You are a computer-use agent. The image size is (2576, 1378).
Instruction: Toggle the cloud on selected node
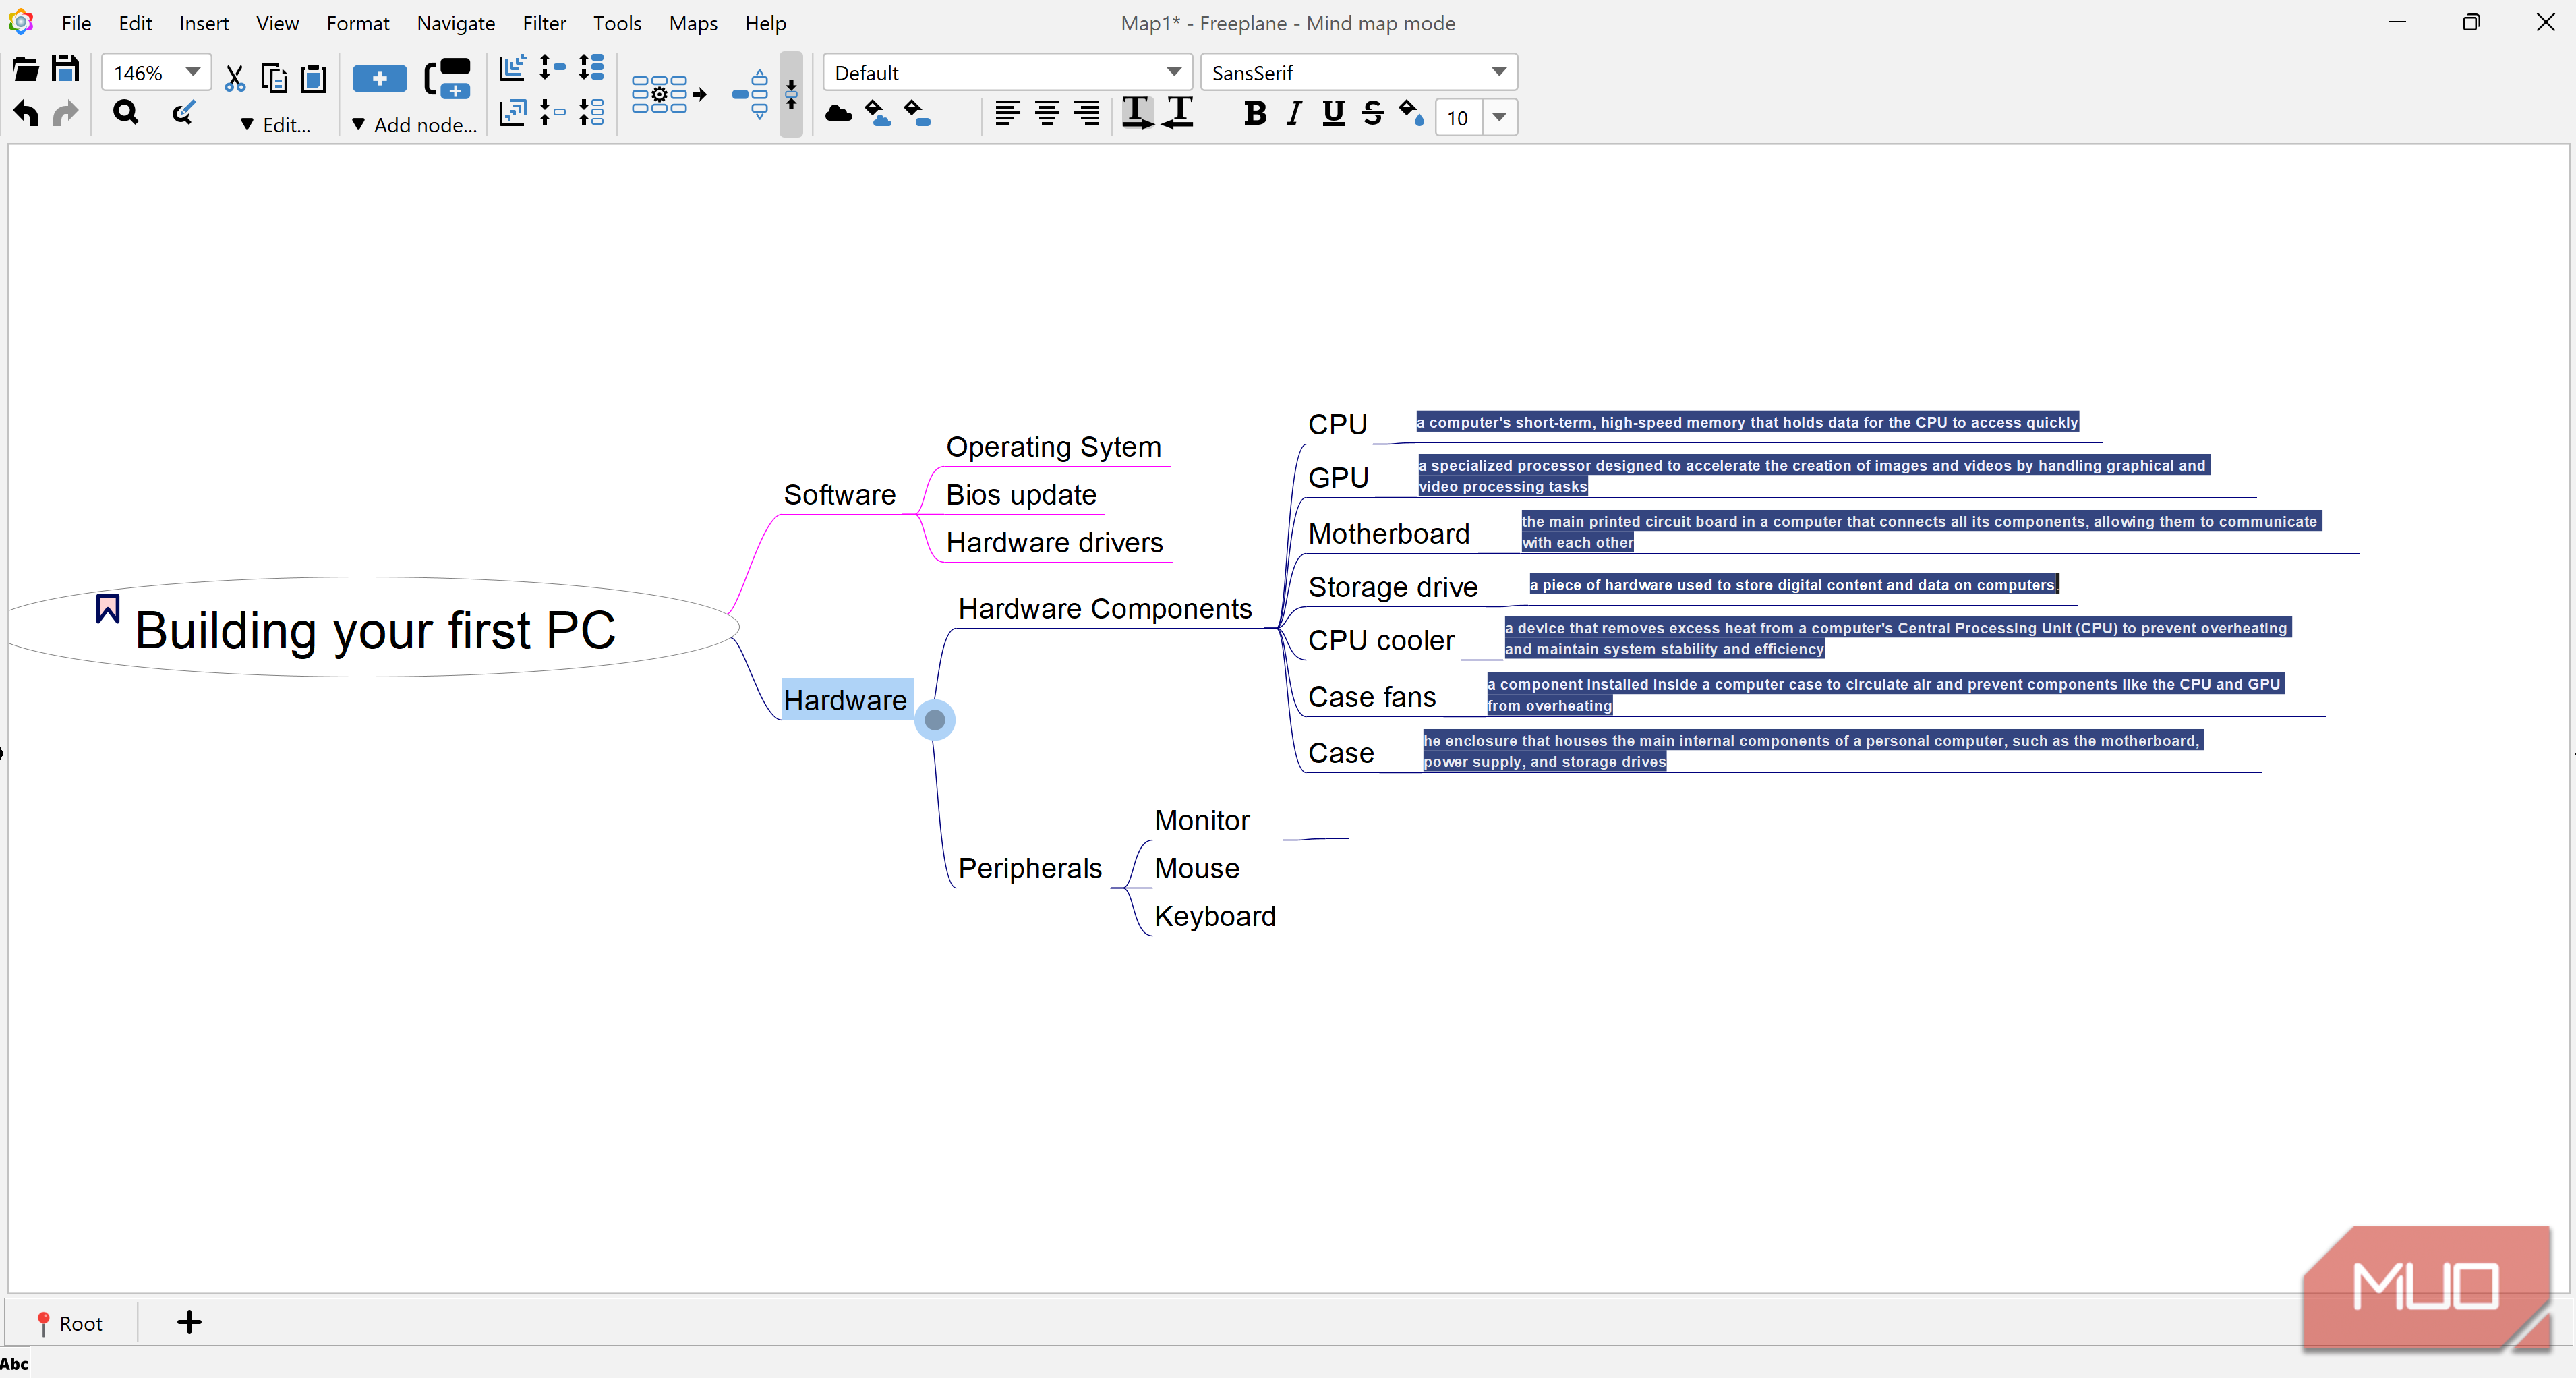point(839,114)
